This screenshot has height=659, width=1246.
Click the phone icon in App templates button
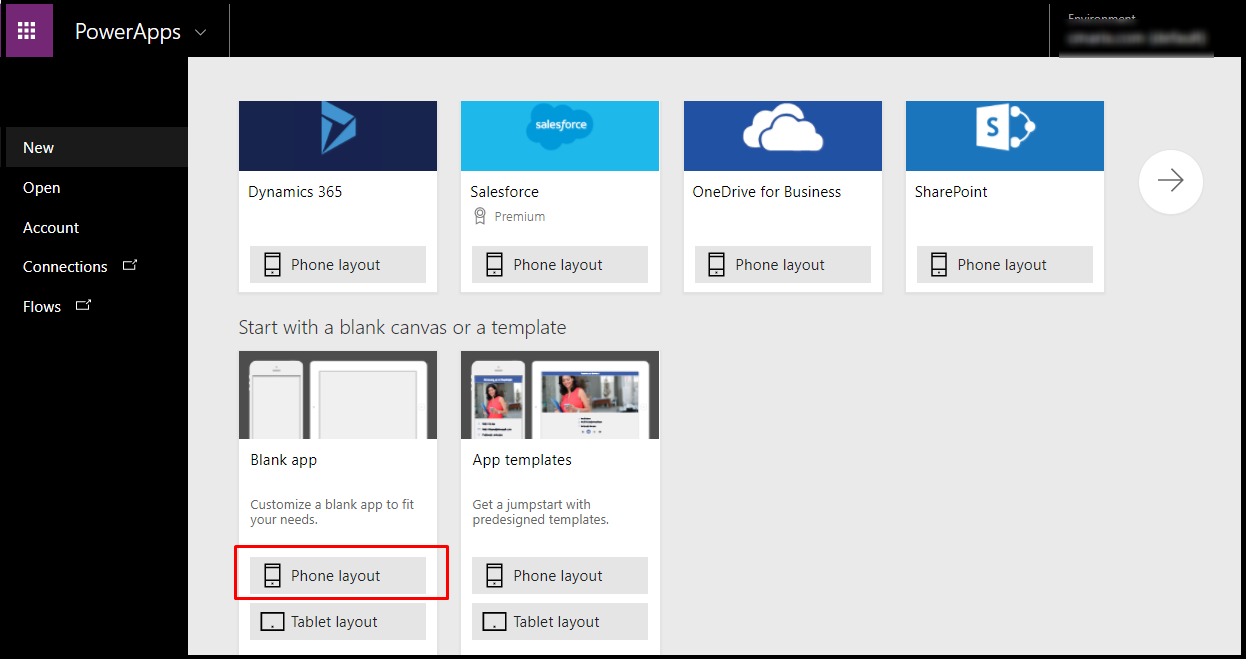[494, 575]
